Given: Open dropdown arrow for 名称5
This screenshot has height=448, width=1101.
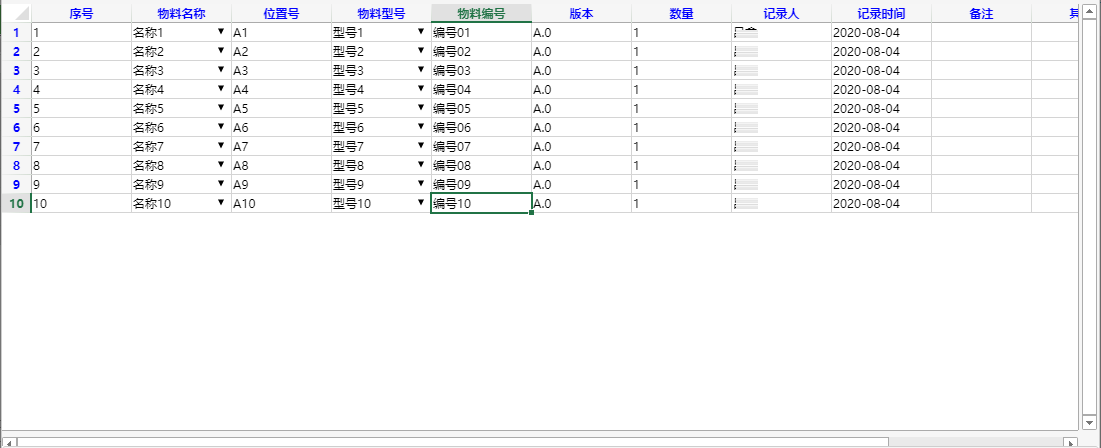Looking at the screenshot, I should [x=221, y=107].
